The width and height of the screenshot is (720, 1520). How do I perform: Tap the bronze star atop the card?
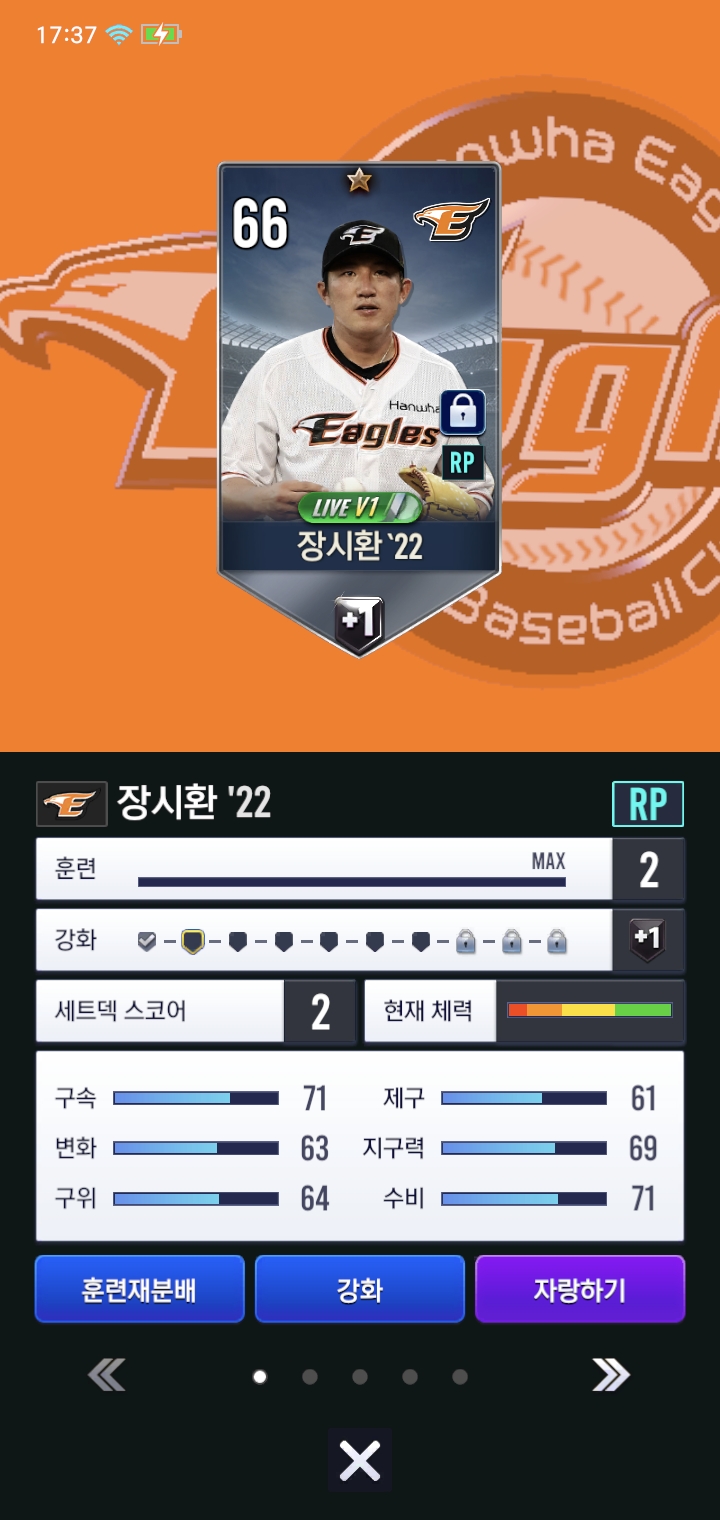pos(359,180)
